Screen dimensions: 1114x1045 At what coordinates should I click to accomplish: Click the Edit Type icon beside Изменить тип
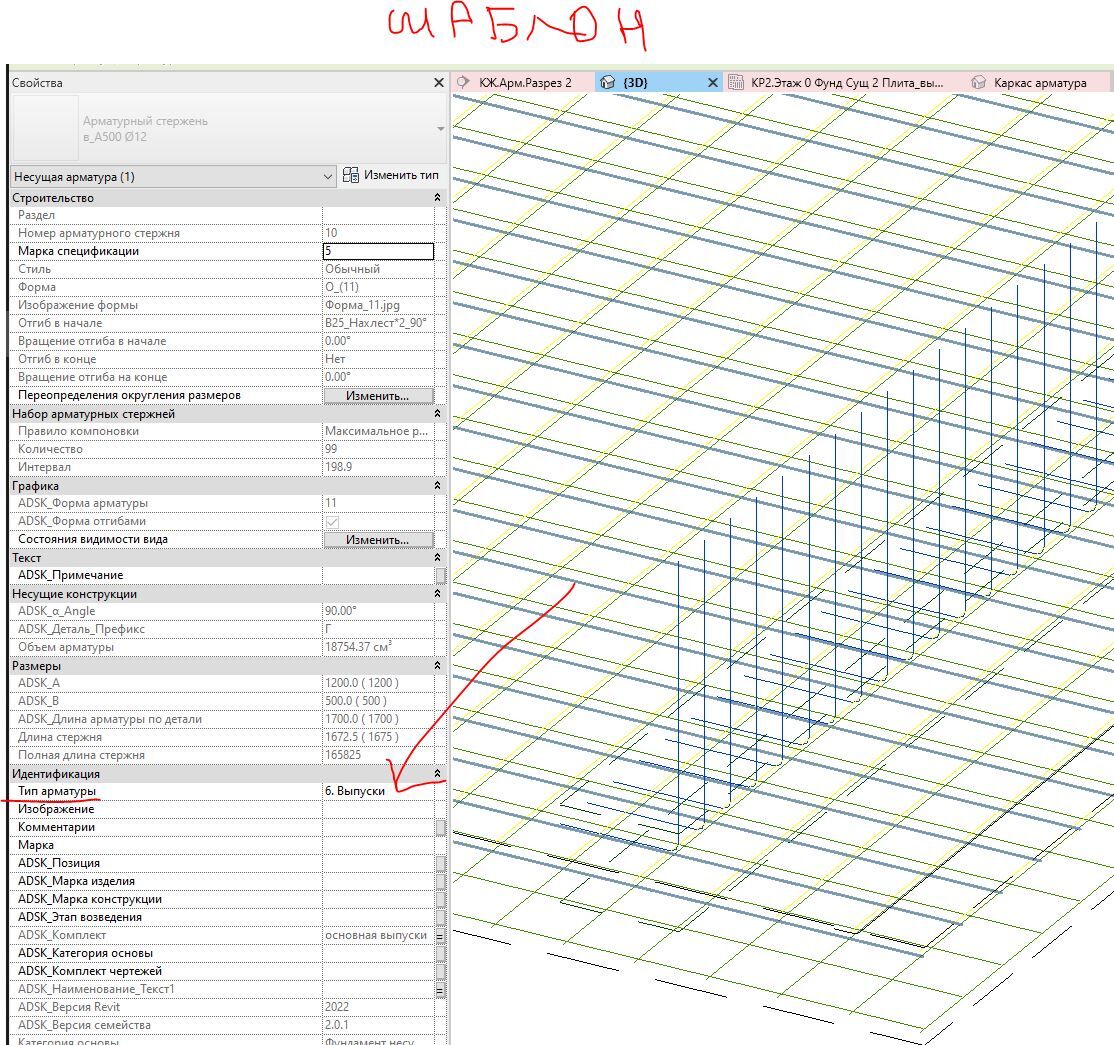tap(350, 175)
